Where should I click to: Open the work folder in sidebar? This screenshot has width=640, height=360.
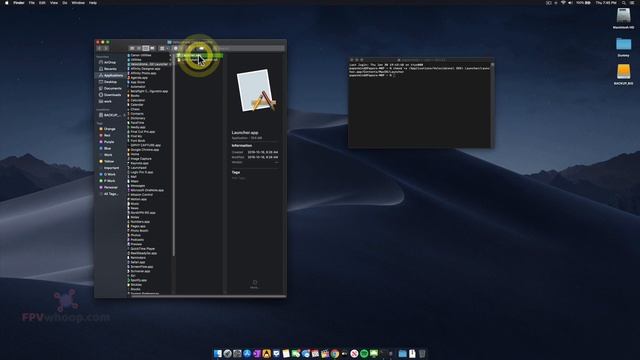click(107, 101)
